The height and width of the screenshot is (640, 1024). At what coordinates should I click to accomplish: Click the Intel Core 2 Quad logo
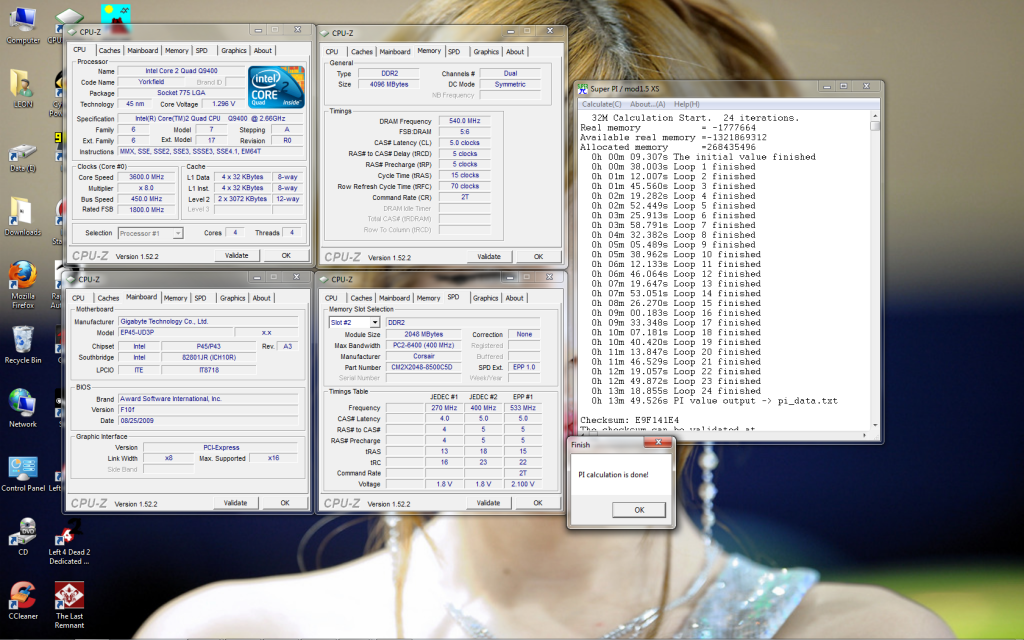[x=276, y=88]
